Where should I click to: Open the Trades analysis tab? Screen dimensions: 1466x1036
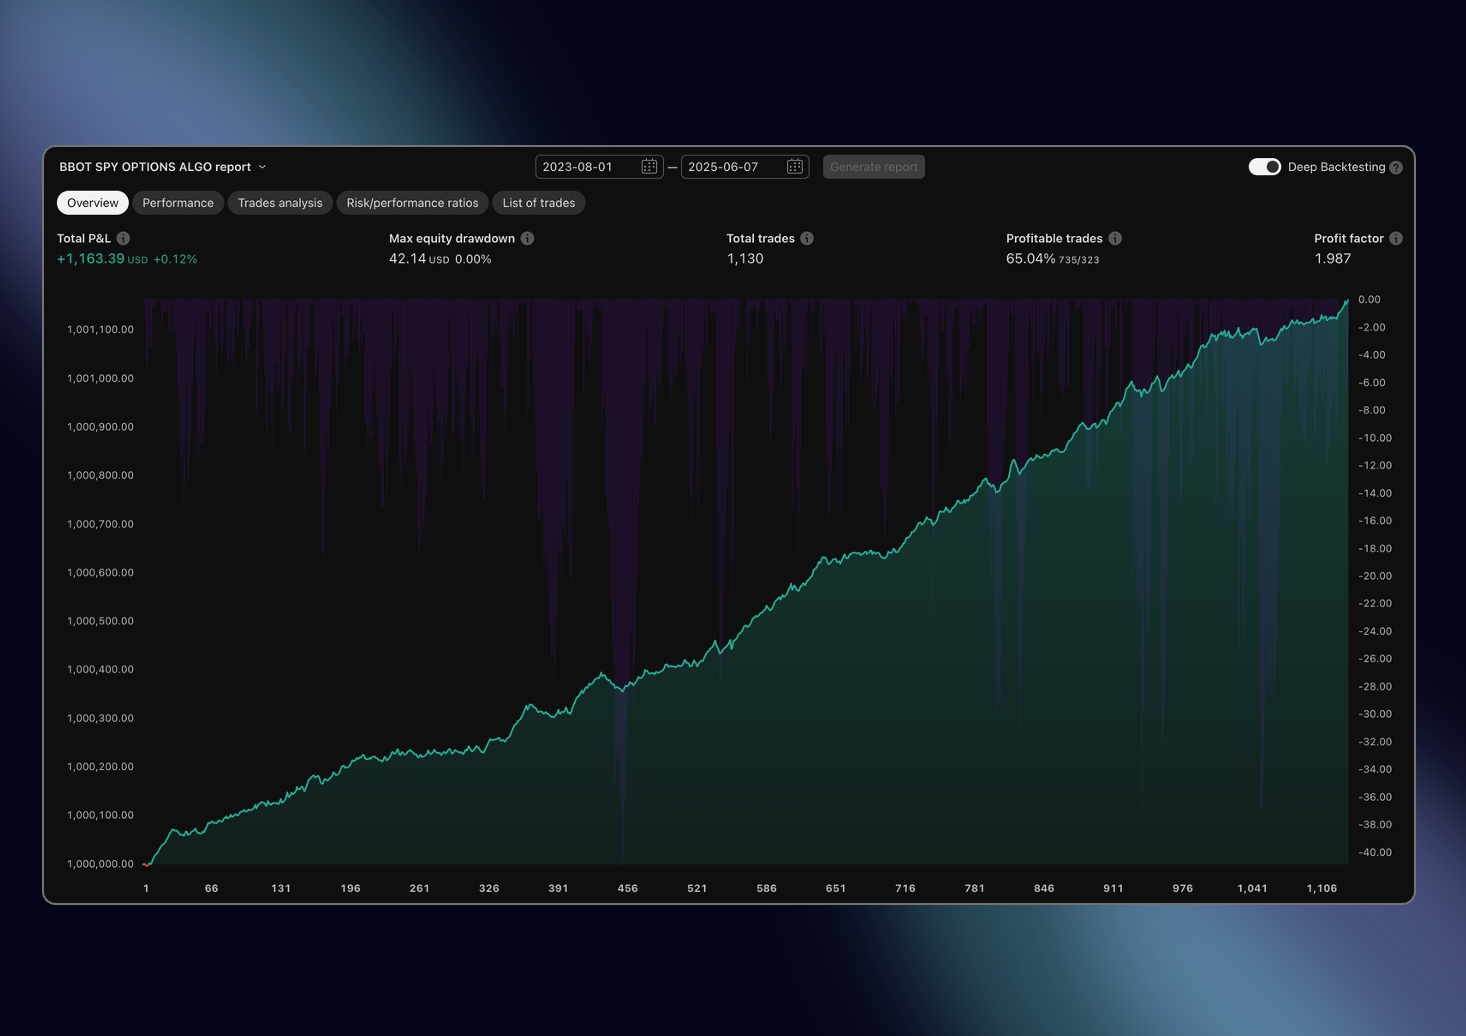280,203
